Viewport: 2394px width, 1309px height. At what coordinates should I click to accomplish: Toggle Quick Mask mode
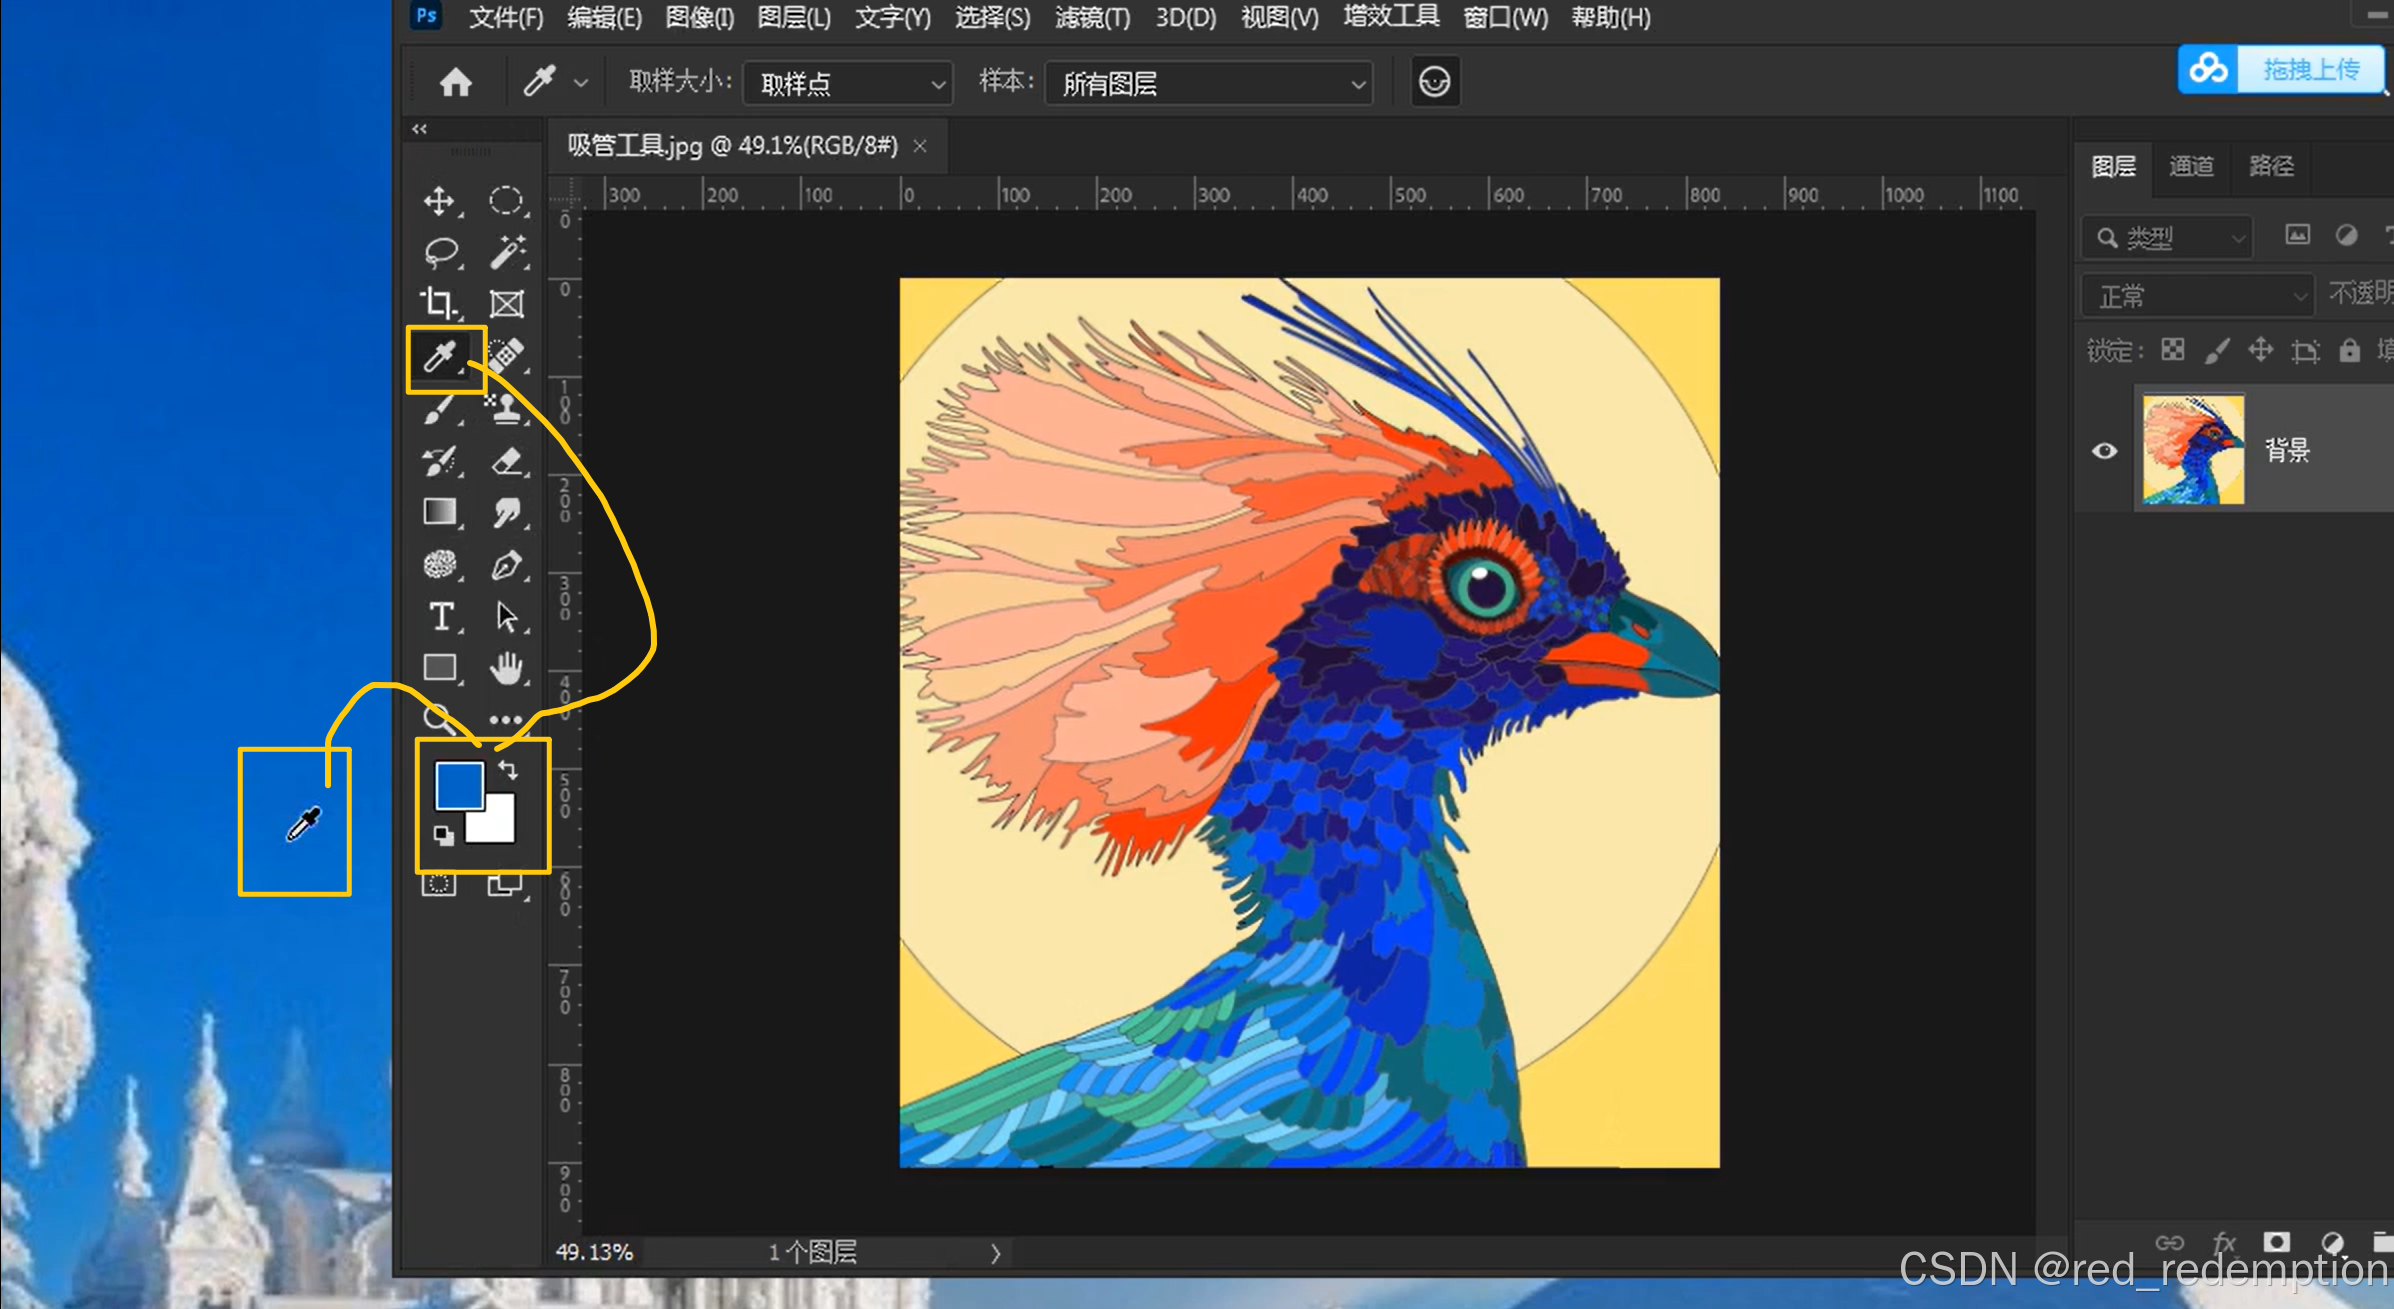pos(439,884)
